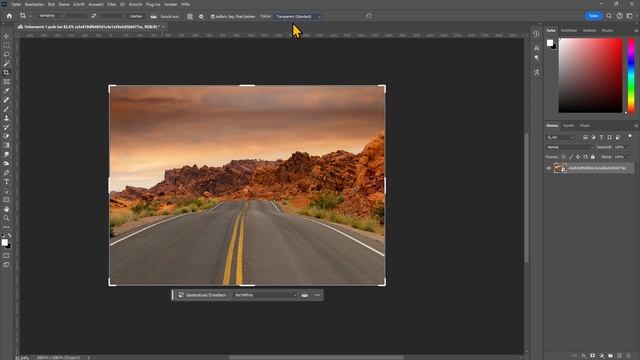Select the Rectangular Marquee tool

(6, 45)
